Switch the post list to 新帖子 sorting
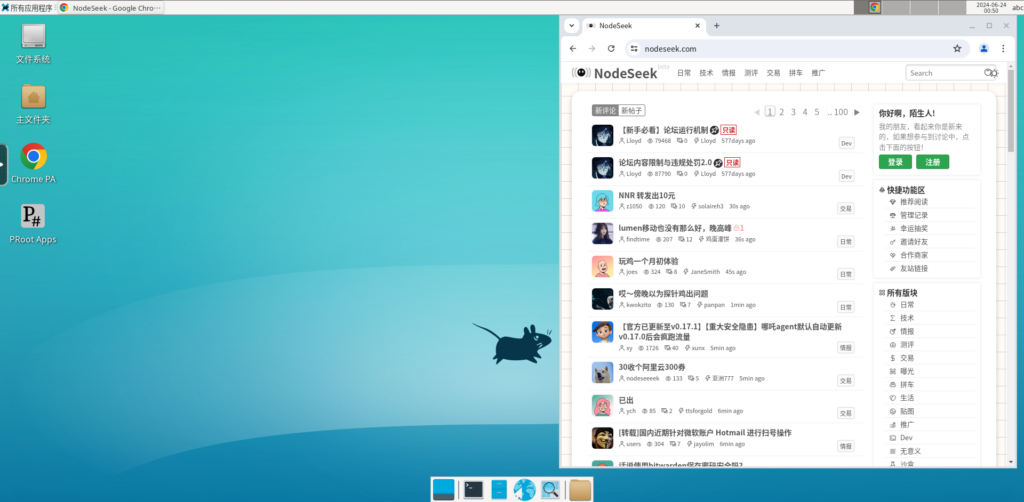The height and width of the screenshot is (502, 1024). (632, 111)
